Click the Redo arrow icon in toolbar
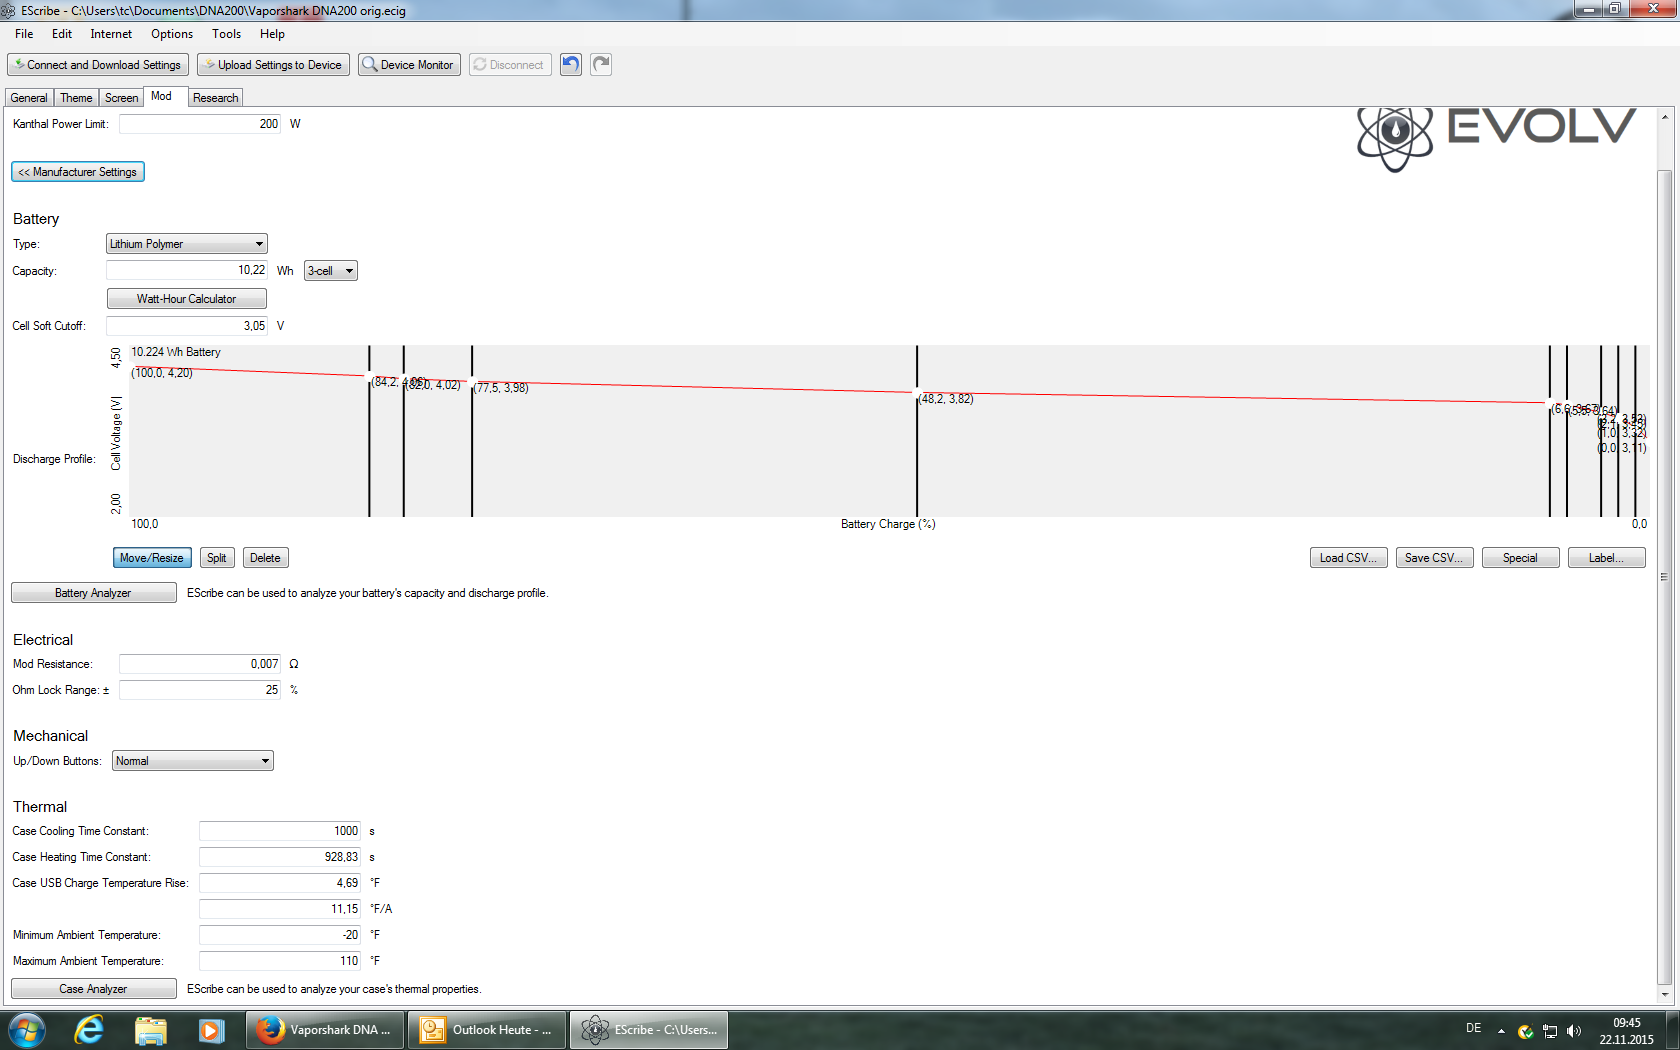1680x1050 pixels. (x=601, y=65)
